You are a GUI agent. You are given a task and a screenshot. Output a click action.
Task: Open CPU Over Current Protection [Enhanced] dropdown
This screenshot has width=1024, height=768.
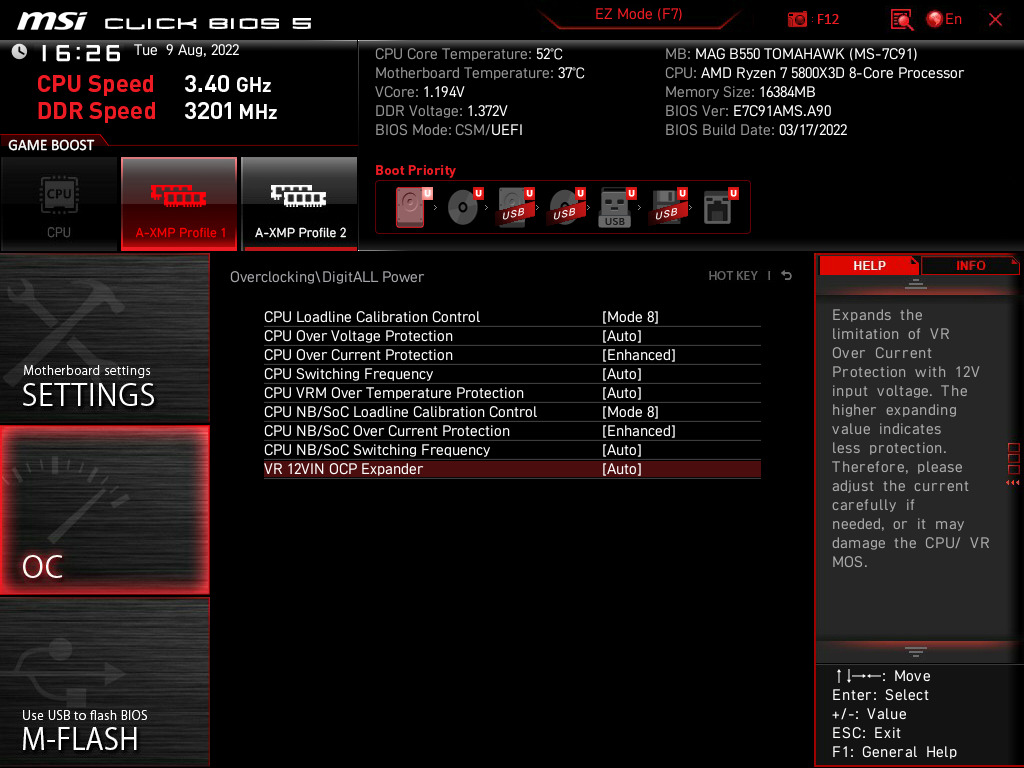tap(639, 355)
